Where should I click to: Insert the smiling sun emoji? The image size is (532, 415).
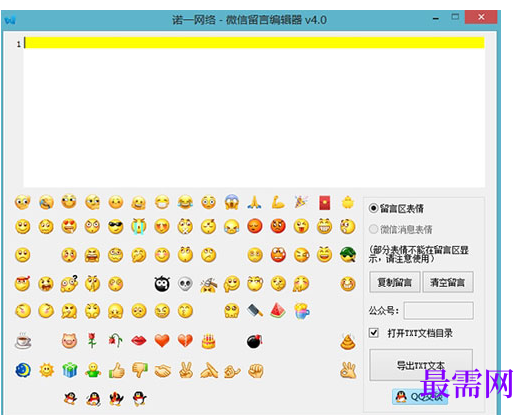click(x=46, y=370)
